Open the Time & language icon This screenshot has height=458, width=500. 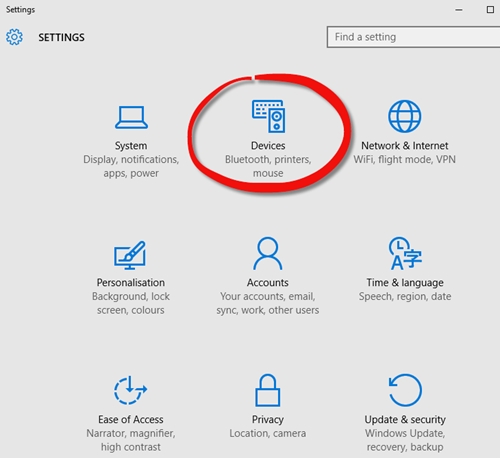click(x=405, y=253)
